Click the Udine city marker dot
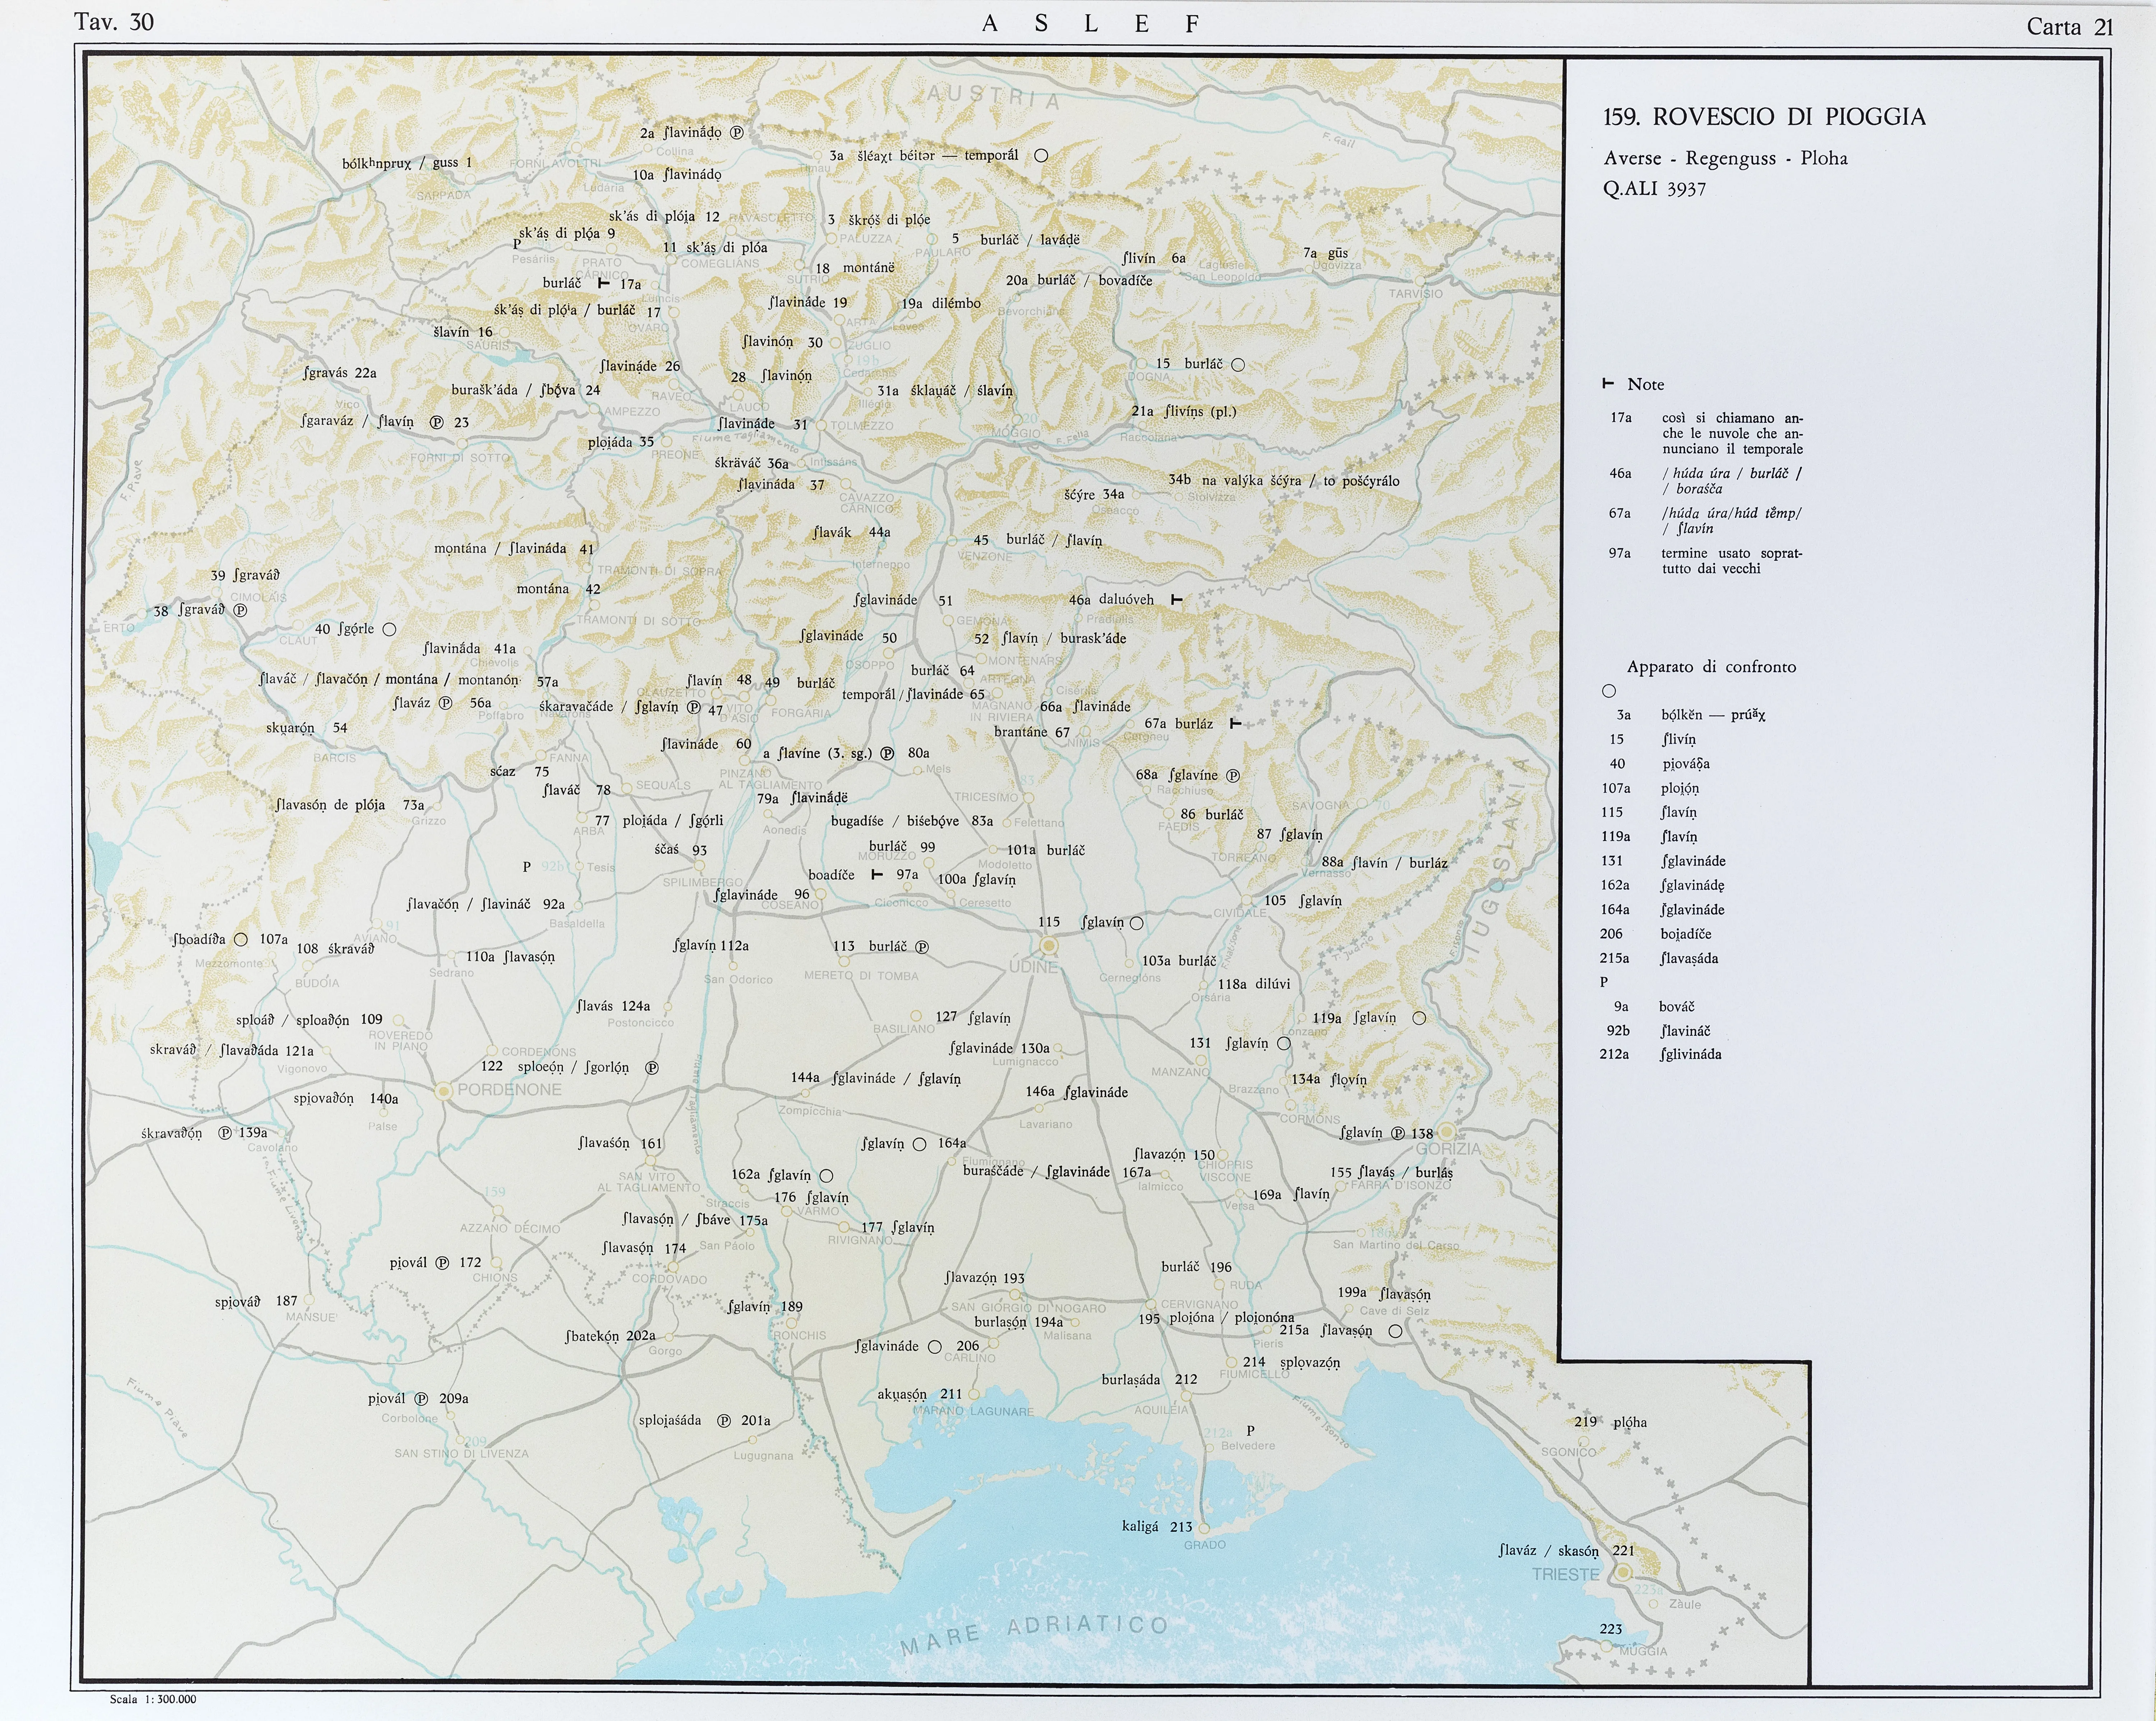This screenshot has height=1721, width=2156. pyautogui.click(x=1048, y=945)
